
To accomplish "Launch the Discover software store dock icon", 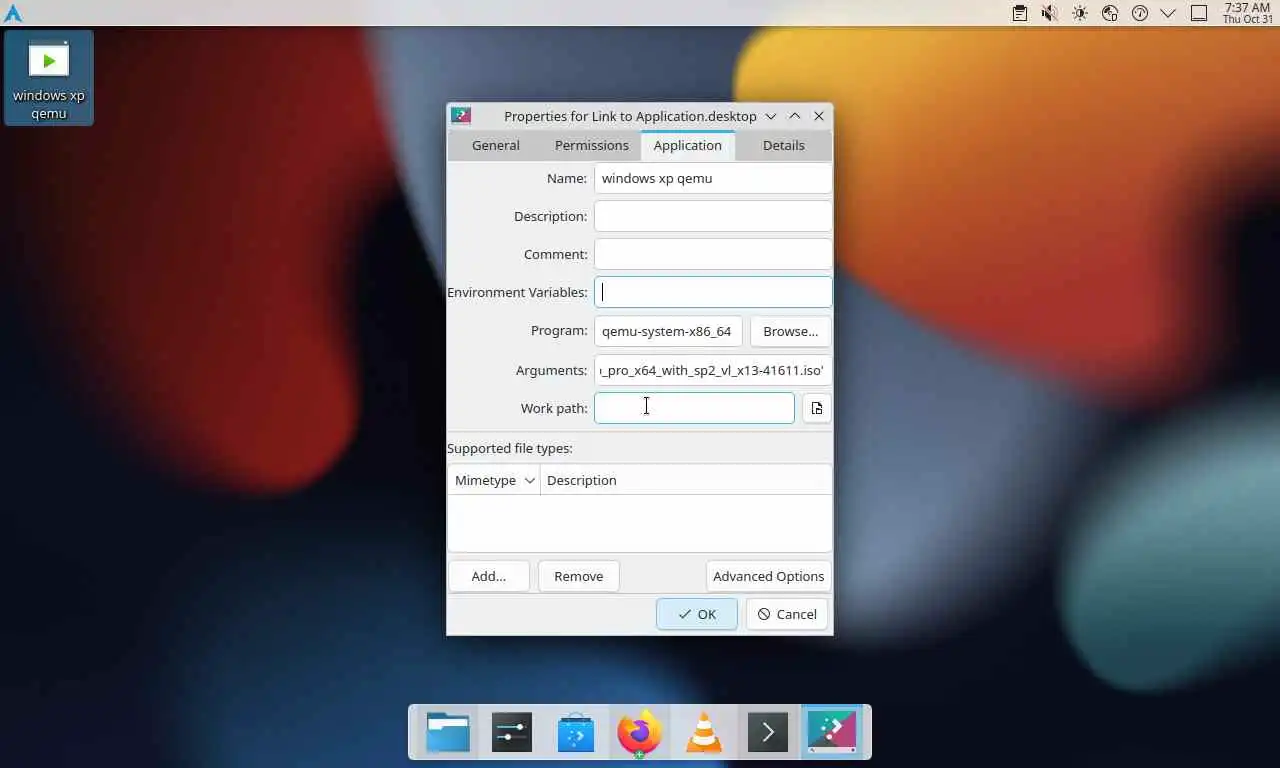I will [x=575, y=733].
